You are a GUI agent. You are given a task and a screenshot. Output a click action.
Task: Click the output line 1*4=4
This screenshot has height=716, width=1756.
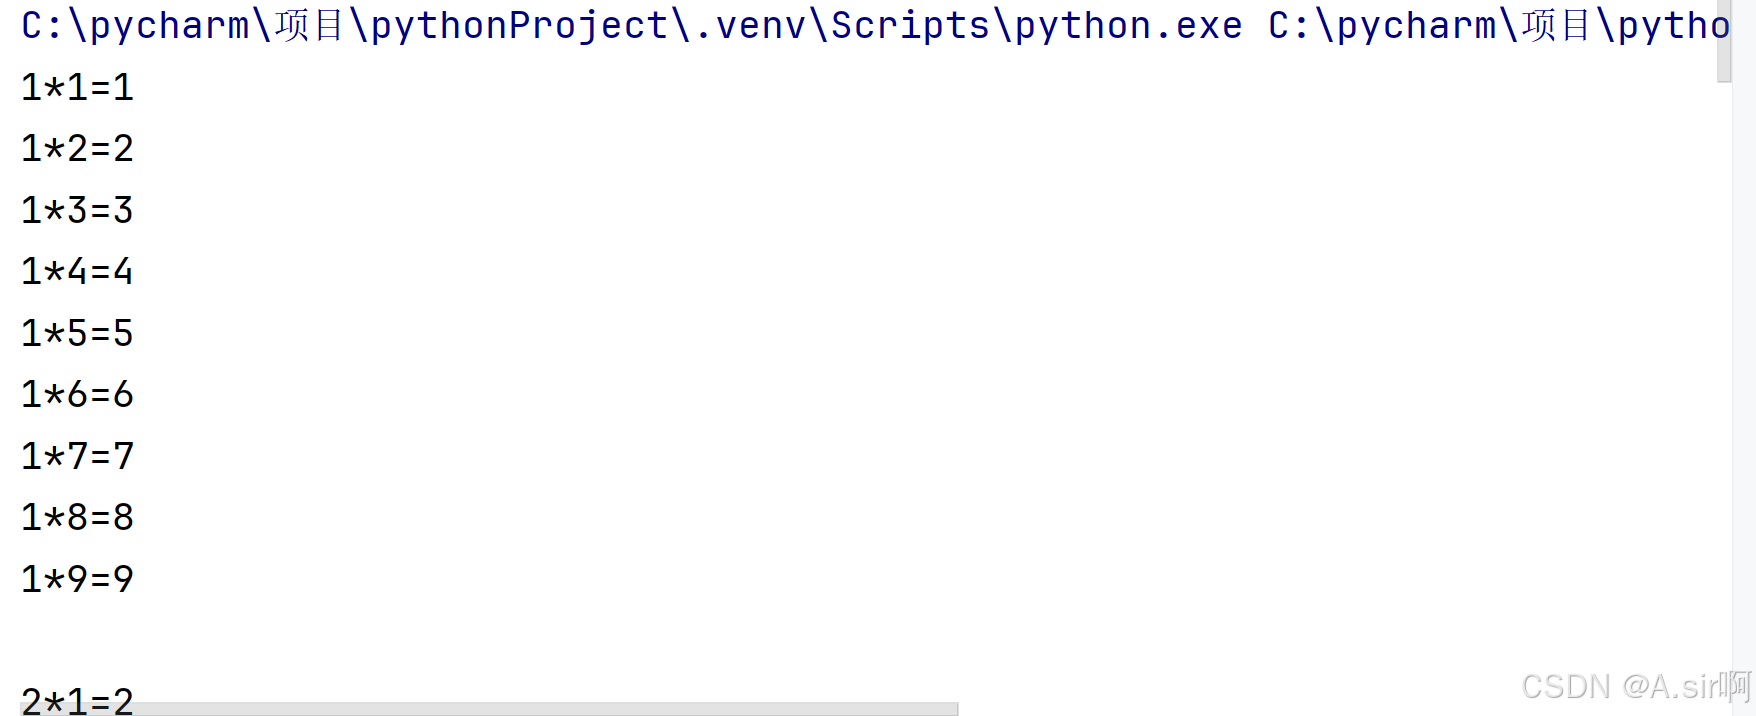pyautogui.click(x=77, y=272)
